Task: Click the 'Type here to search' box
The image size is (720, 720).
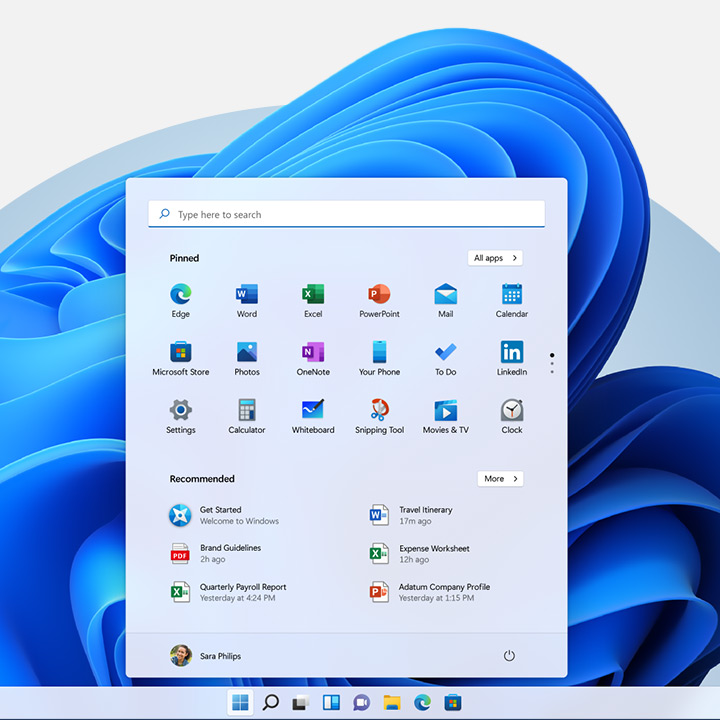Action: [x=346, y=215]
